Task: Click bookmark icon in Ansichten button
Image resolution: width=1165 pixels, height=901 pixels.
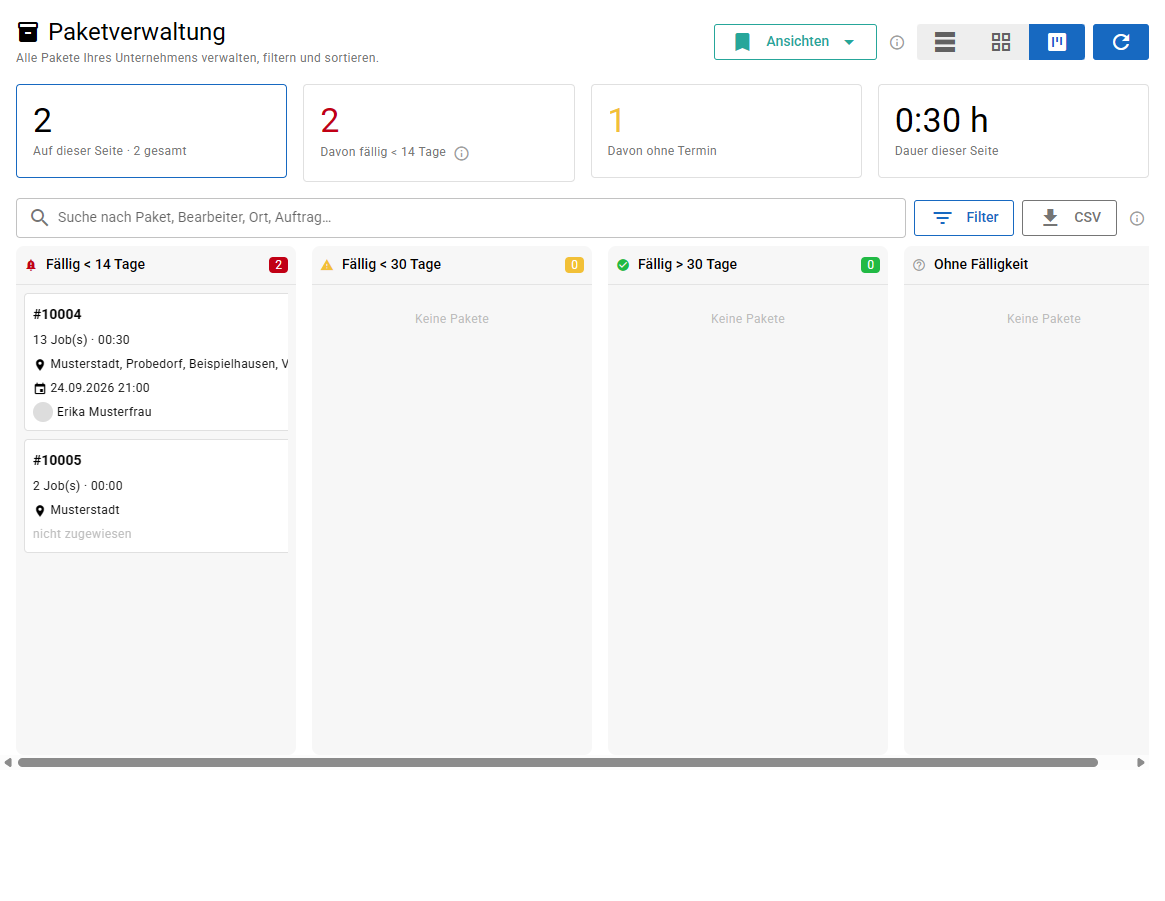Action: pos(742,42)
